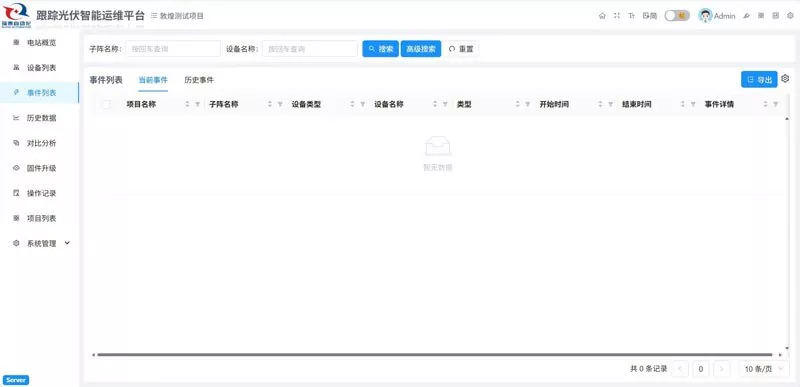Click the third-from-last header icon
This screenshot has height=387, width=800.
pos(761,16)
